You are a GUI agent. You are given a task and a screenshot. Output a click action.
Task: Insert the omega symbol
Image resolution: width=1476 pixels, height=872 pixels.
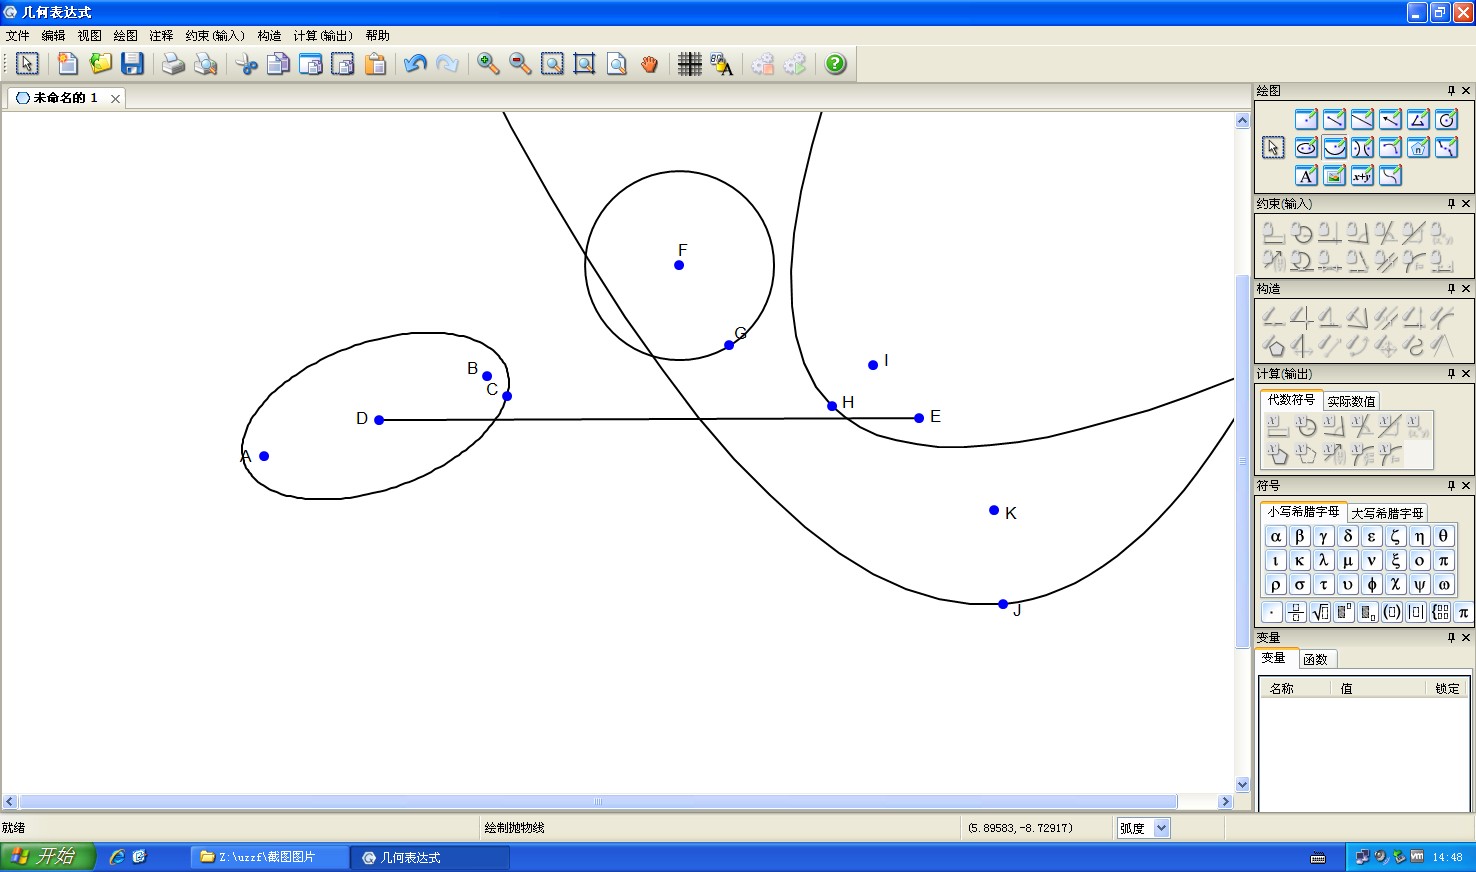(1443, 585)
